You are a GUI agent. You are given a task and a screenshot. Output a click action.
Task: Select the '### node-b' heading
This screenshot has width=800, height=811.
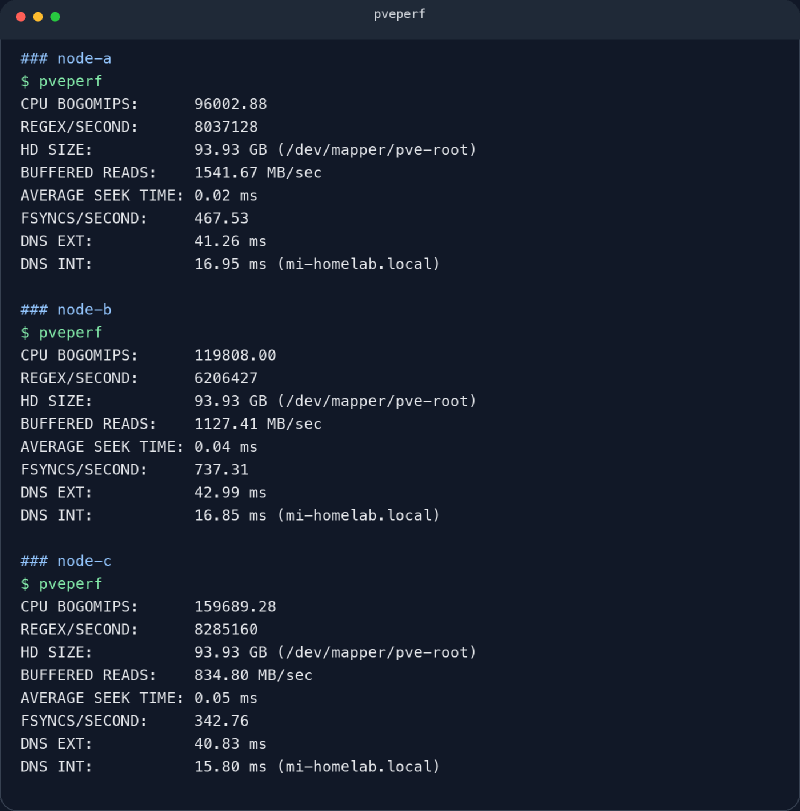coord(66,310)
